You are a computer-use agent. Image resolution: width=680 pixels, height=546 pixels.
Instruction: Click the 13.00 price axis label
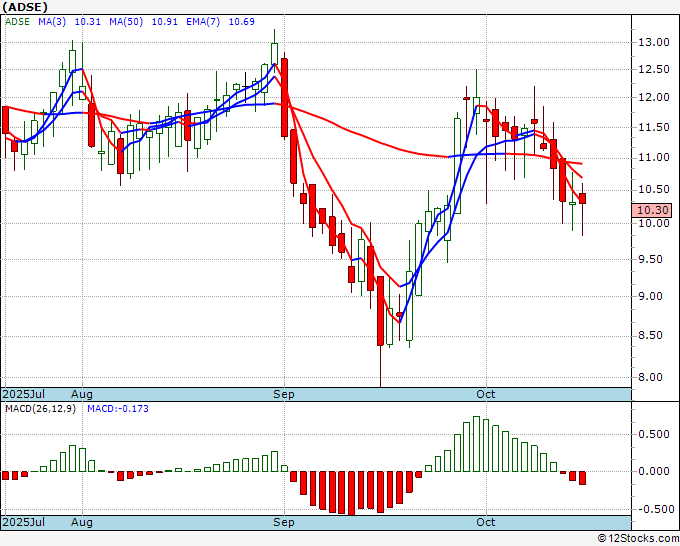tap(654, 42)
